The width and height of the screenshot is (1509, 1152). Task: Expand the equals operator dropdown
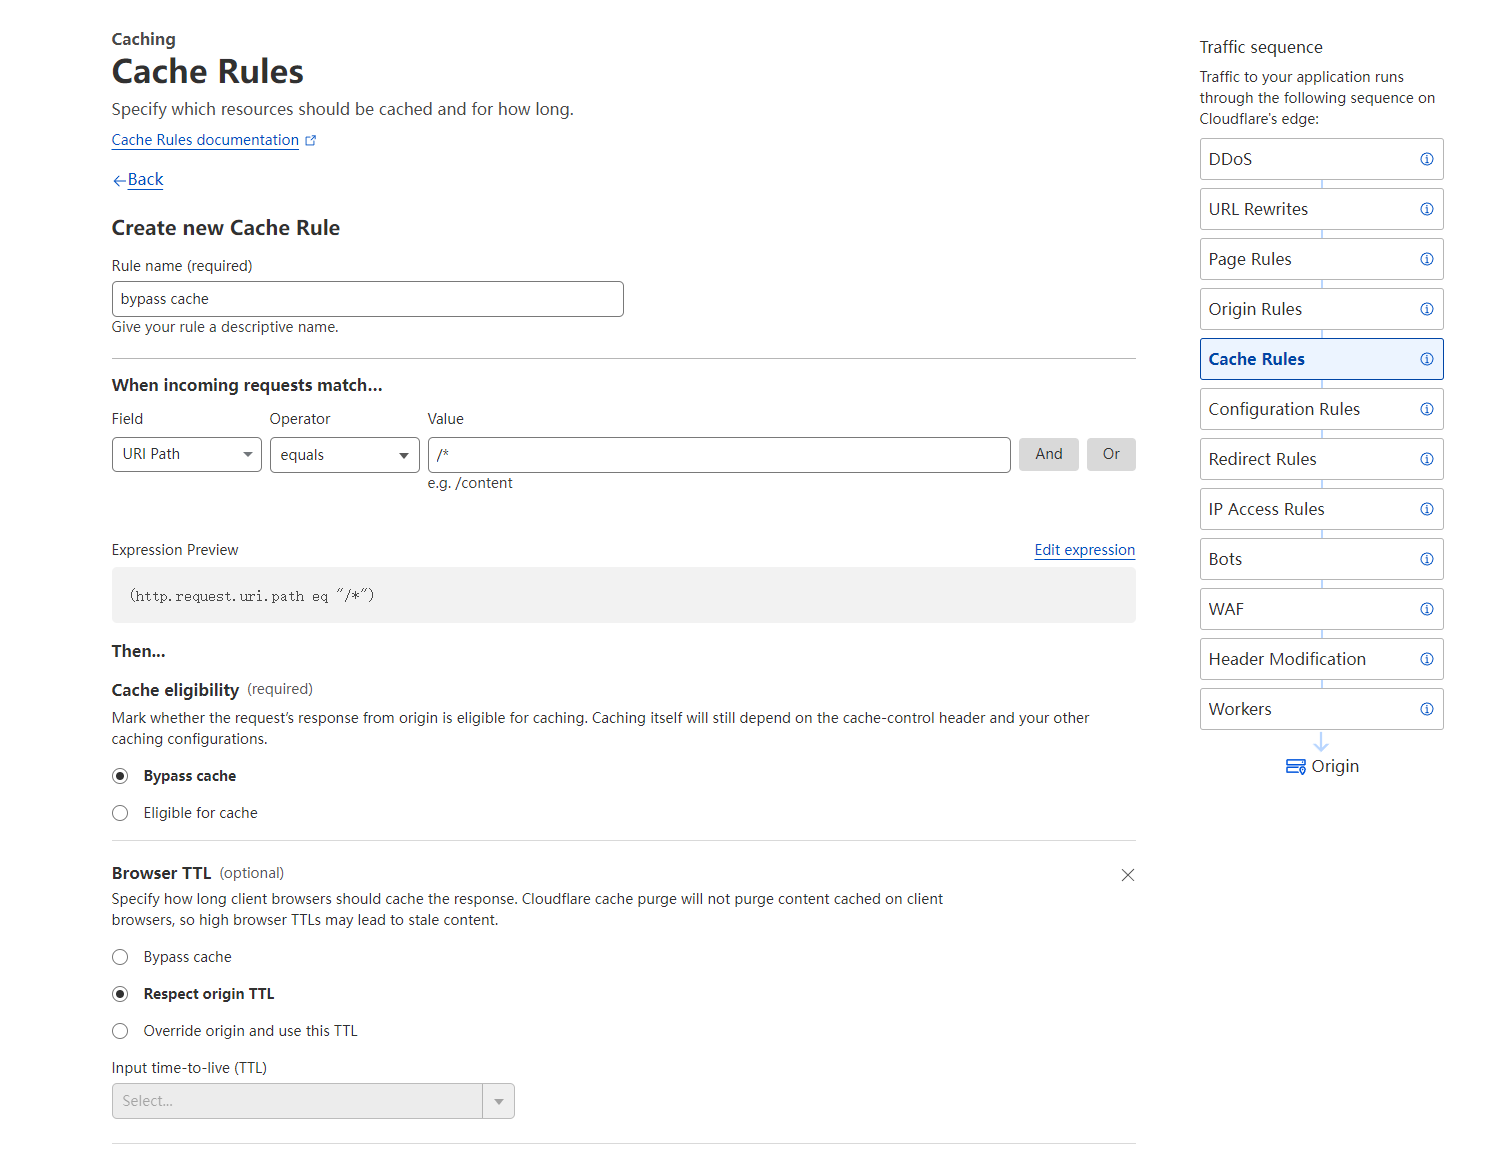[x=344, y=455]
